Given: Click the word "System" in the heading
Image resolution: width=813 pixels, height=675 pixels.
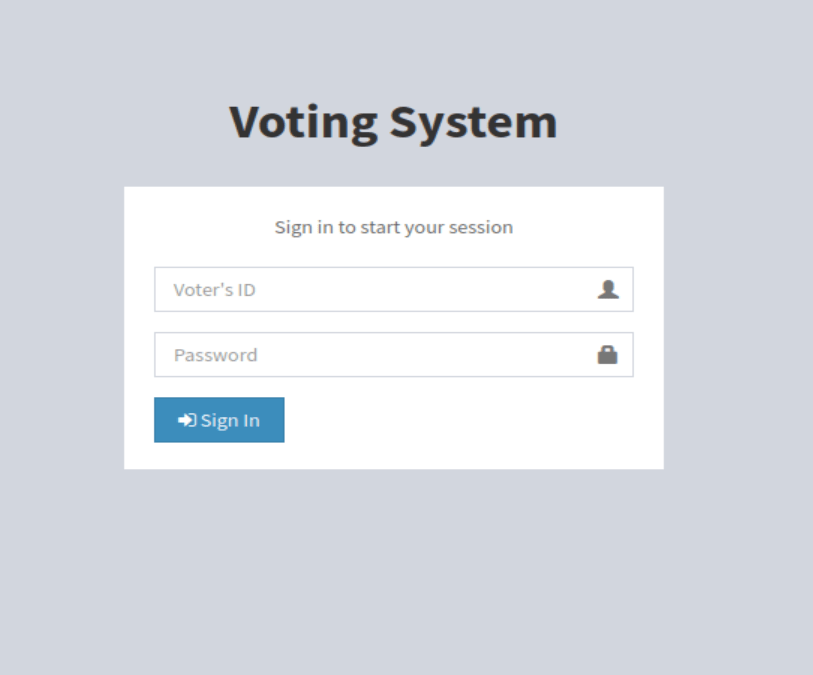Looking at the screenshot, I should (x=473, y=122).
